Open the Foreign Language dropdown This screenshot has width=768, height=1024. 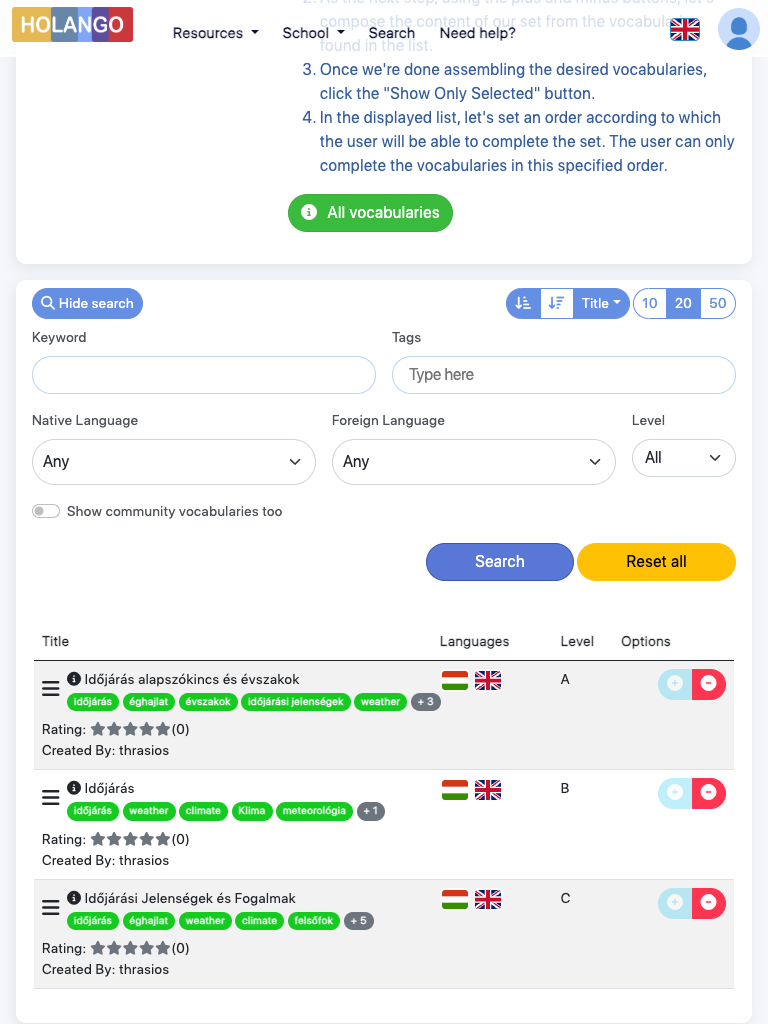tap(473, 461)
